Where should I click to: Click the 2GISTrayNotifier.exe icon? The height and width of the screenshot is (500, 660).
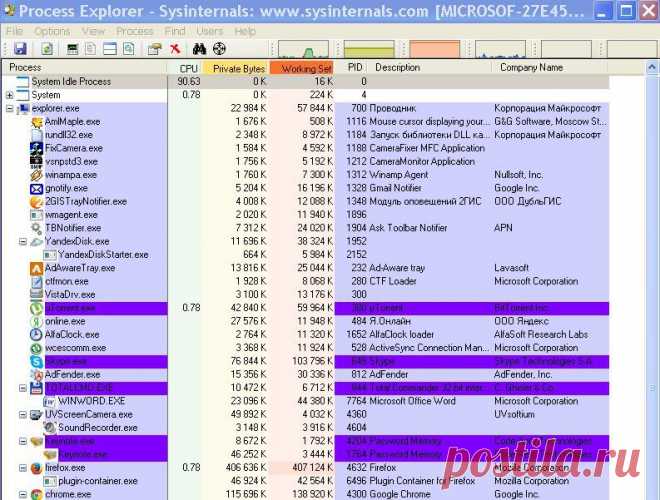coord(36,202)
